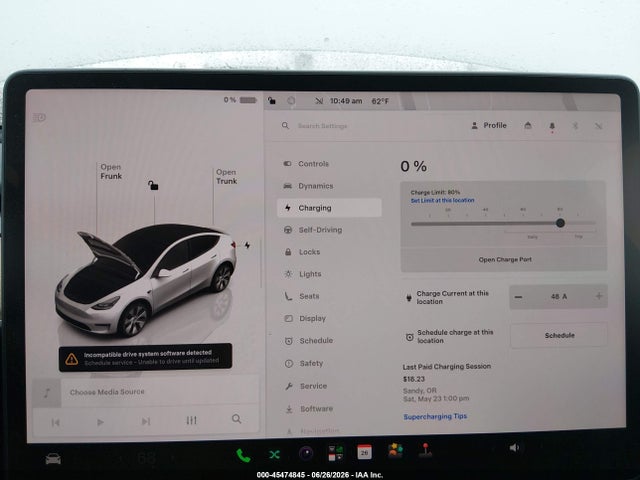
Task: Increase the charge current with plus
Action: [599, 296]
